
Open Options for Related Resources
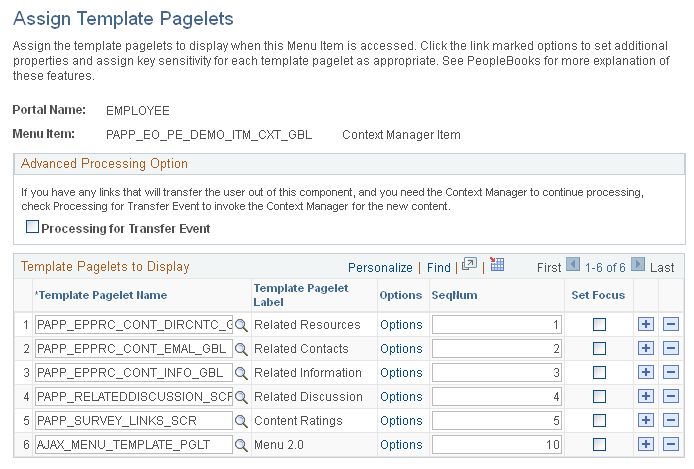pyautogui.click(x=401, y=325)
